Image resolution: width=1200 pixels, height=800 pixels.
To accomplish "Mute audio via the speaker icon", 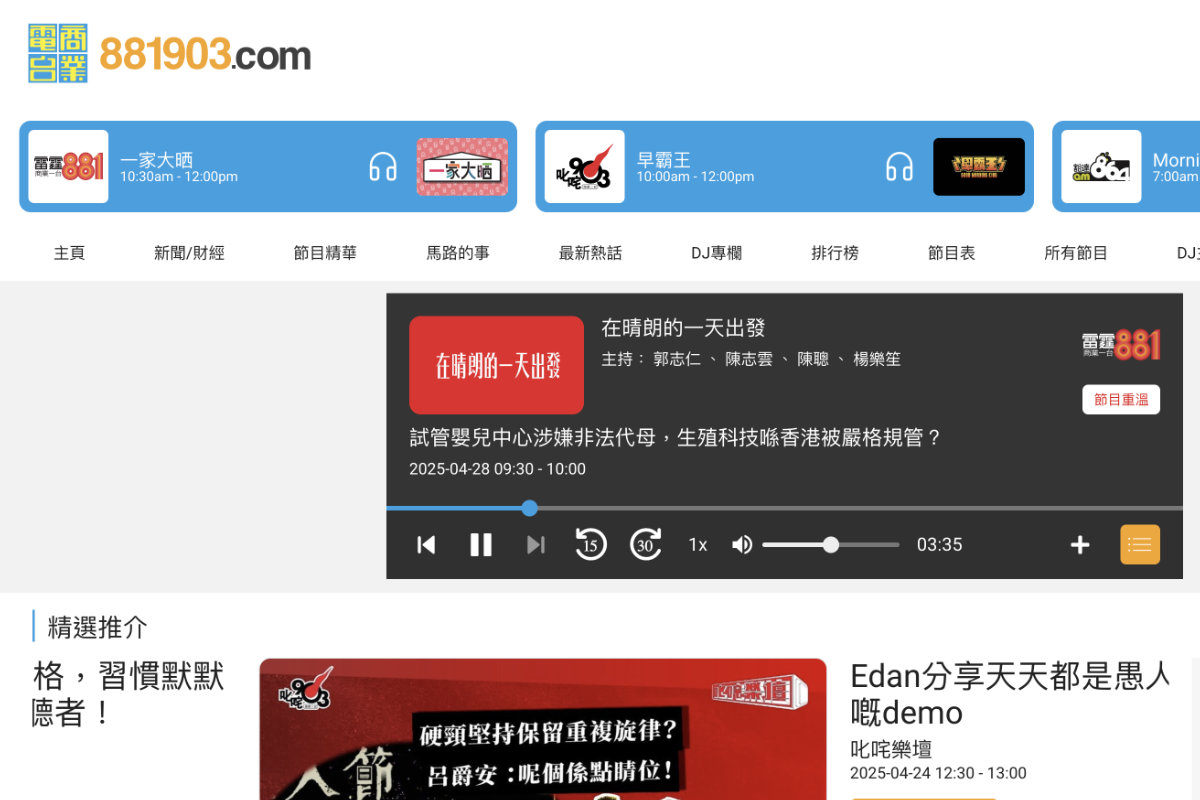I will click(741, 544).
